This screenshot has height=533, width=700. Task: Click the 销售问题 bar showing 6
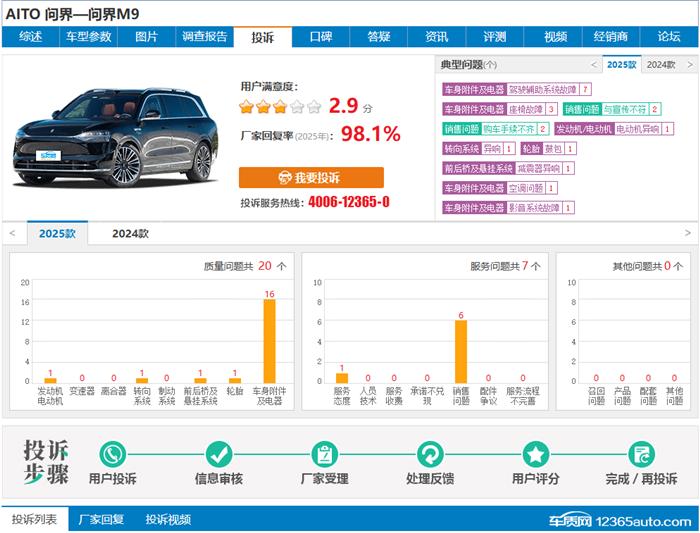[x=461, y=351]
